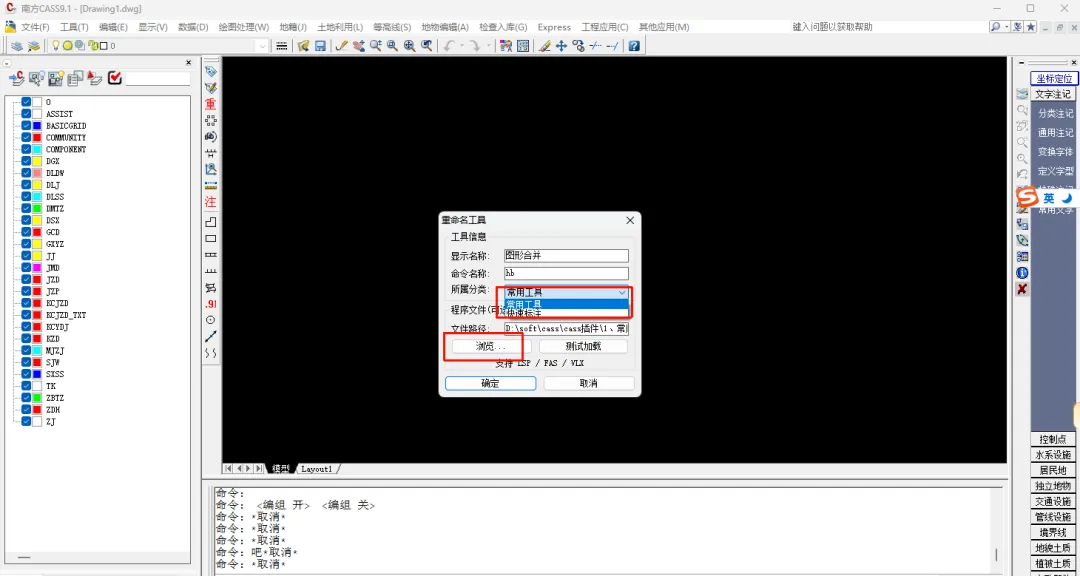Select the circle-with-dot point tool
1080x576 pixels.
pos(211,320)
